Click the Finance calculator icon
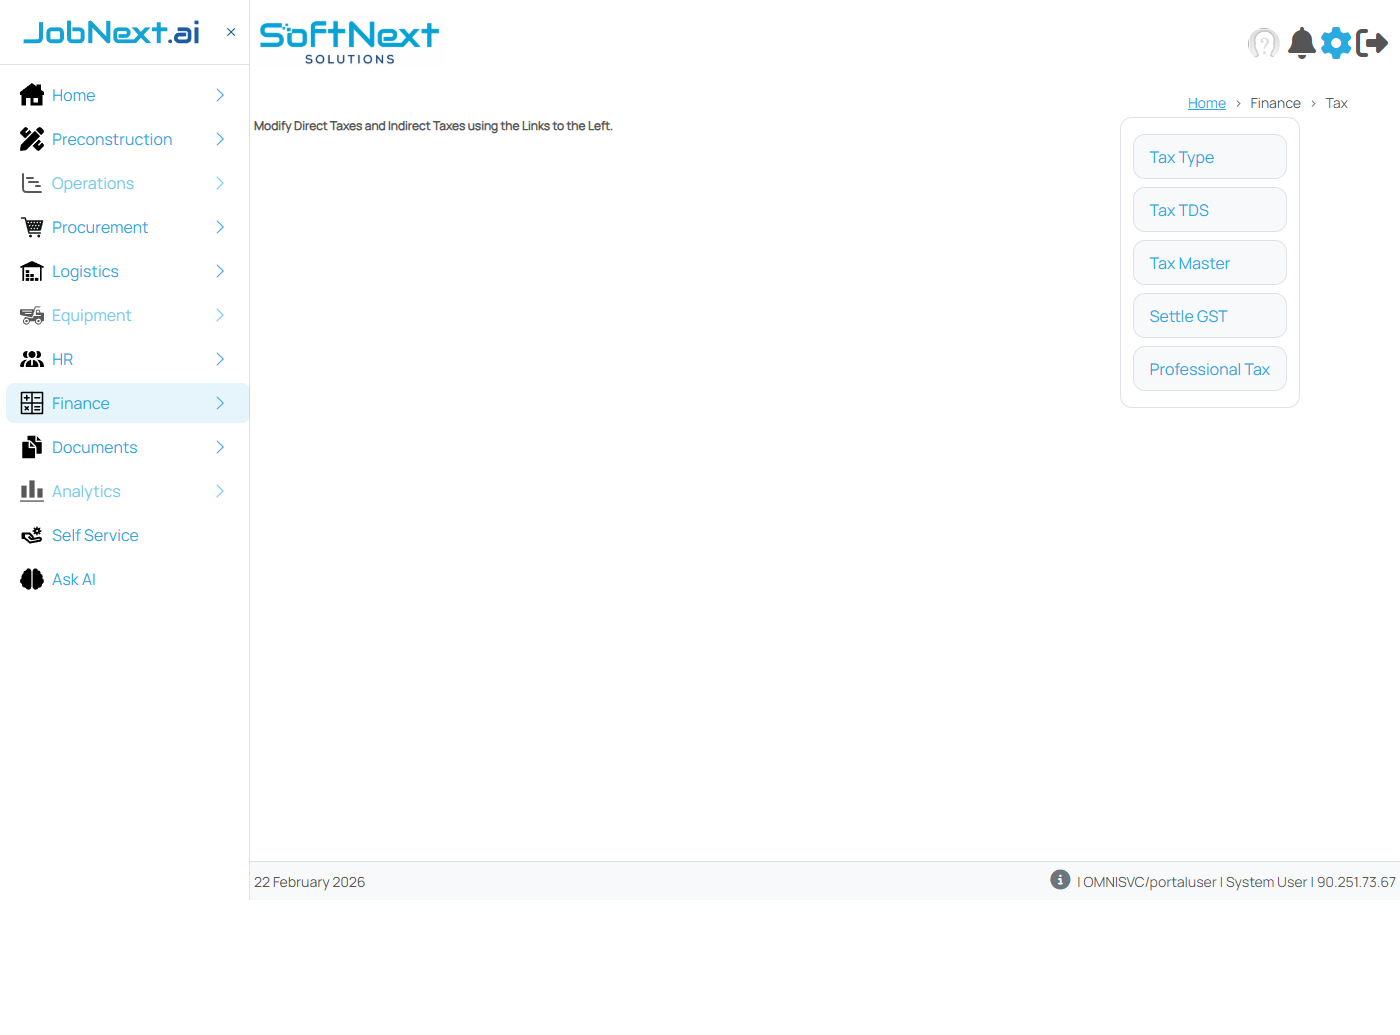1400x1035 pixels. click(x=32, y=403)
